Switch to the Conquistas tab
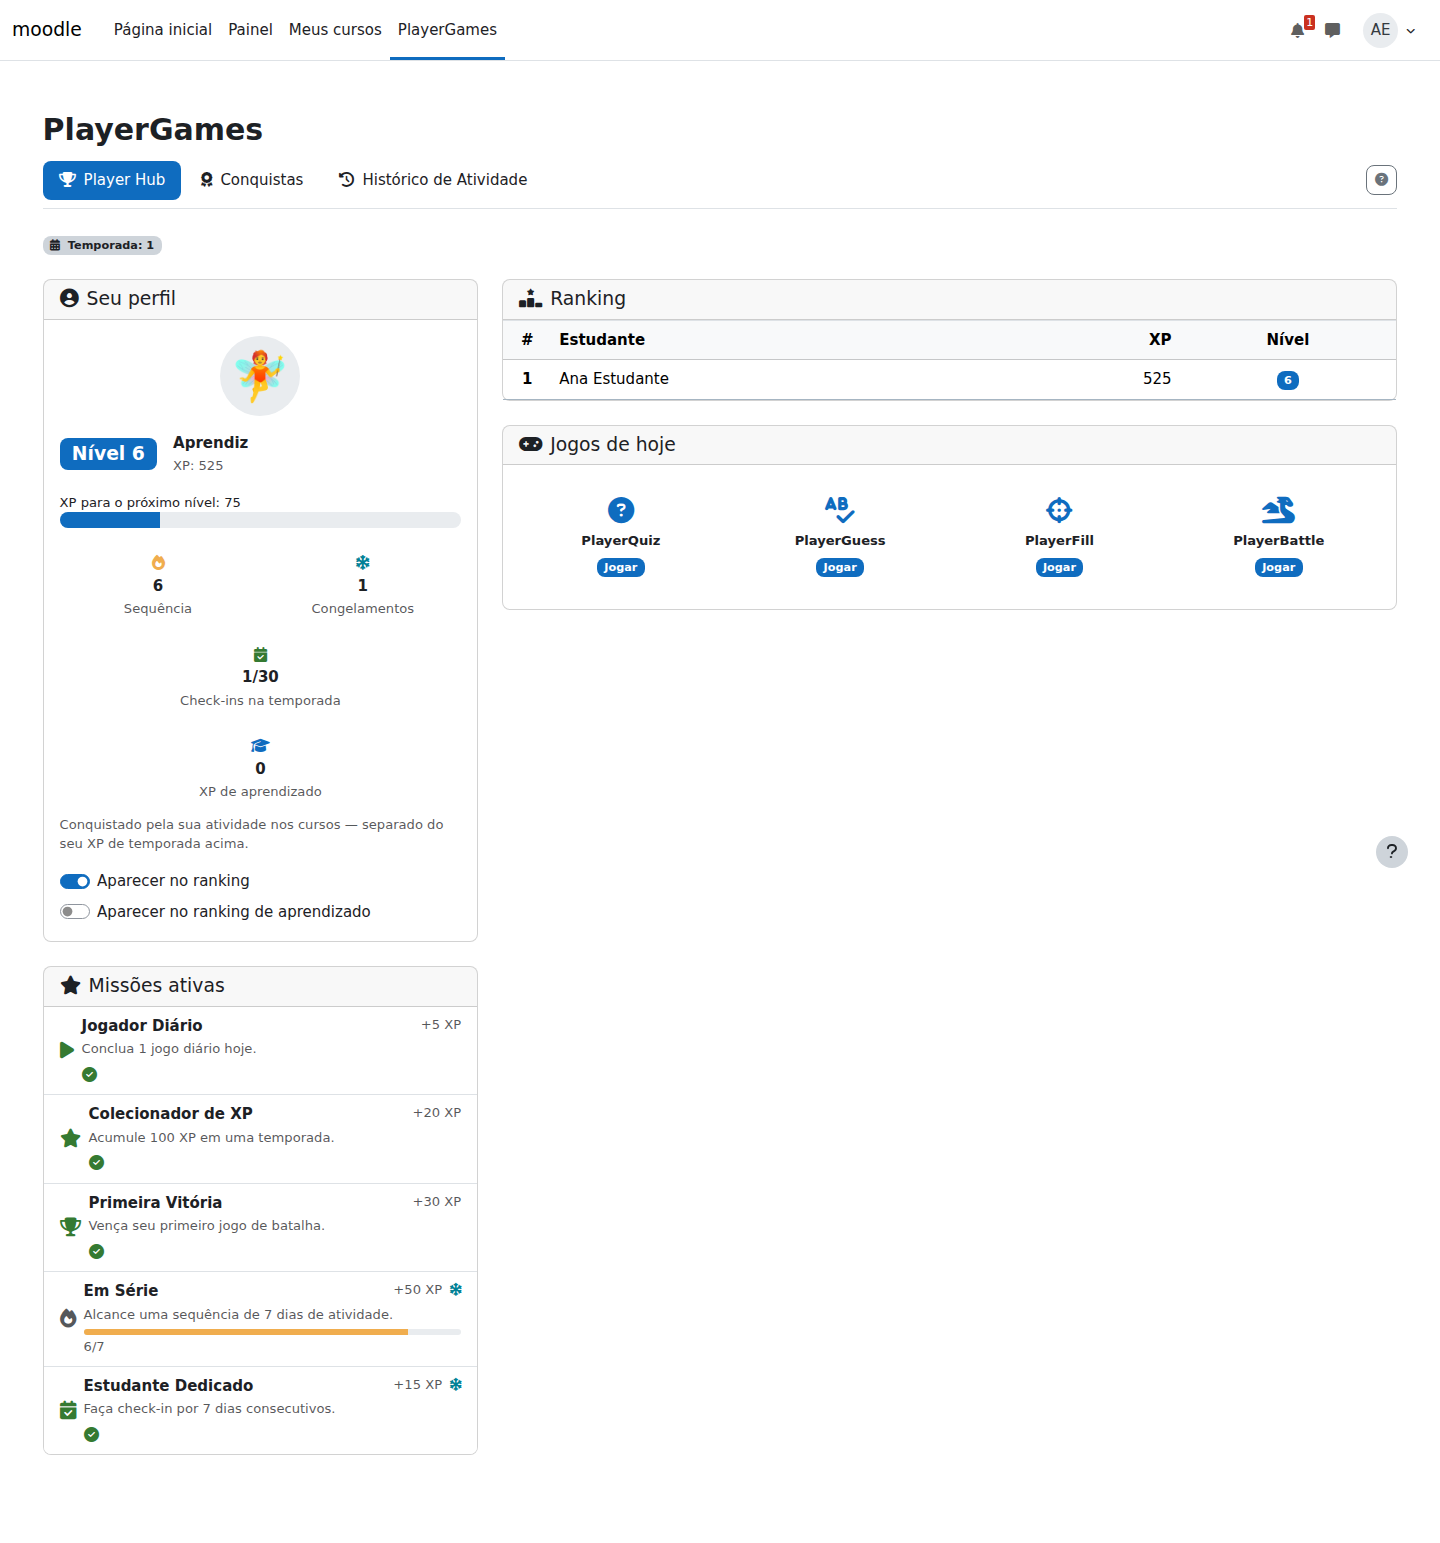Screen dimensions: 1440x1543 tap(252, 180)
